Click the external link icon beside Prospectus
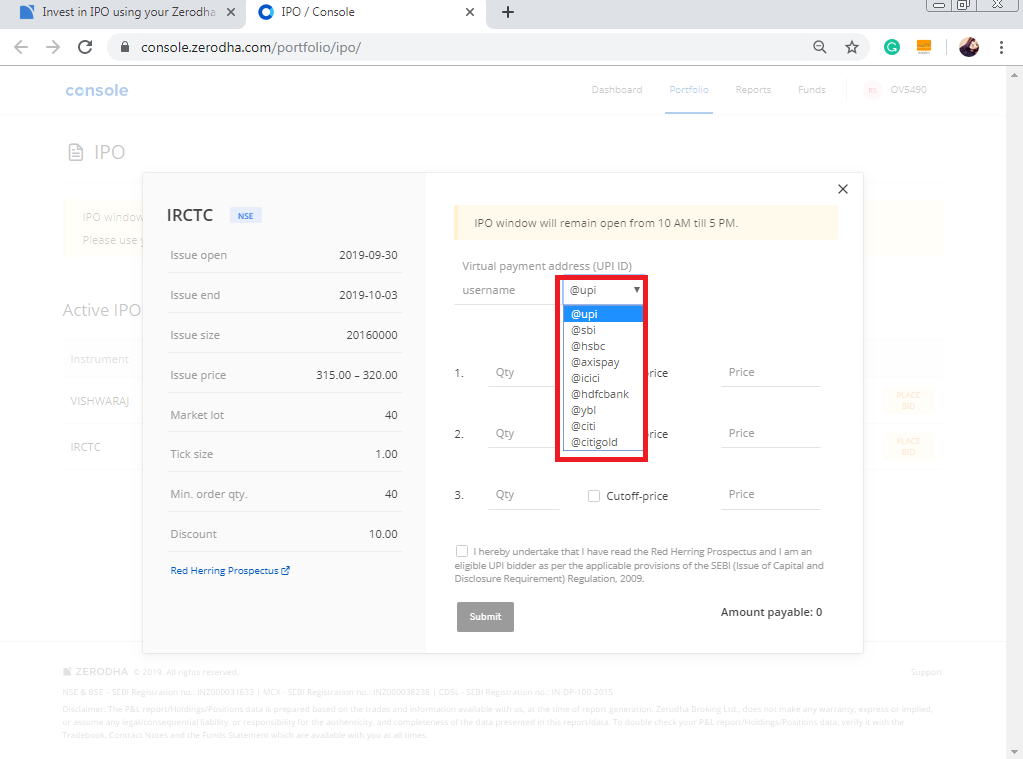Image resolution: width=1023 pixels, height=759 pixels. click(x=285, y=570)
